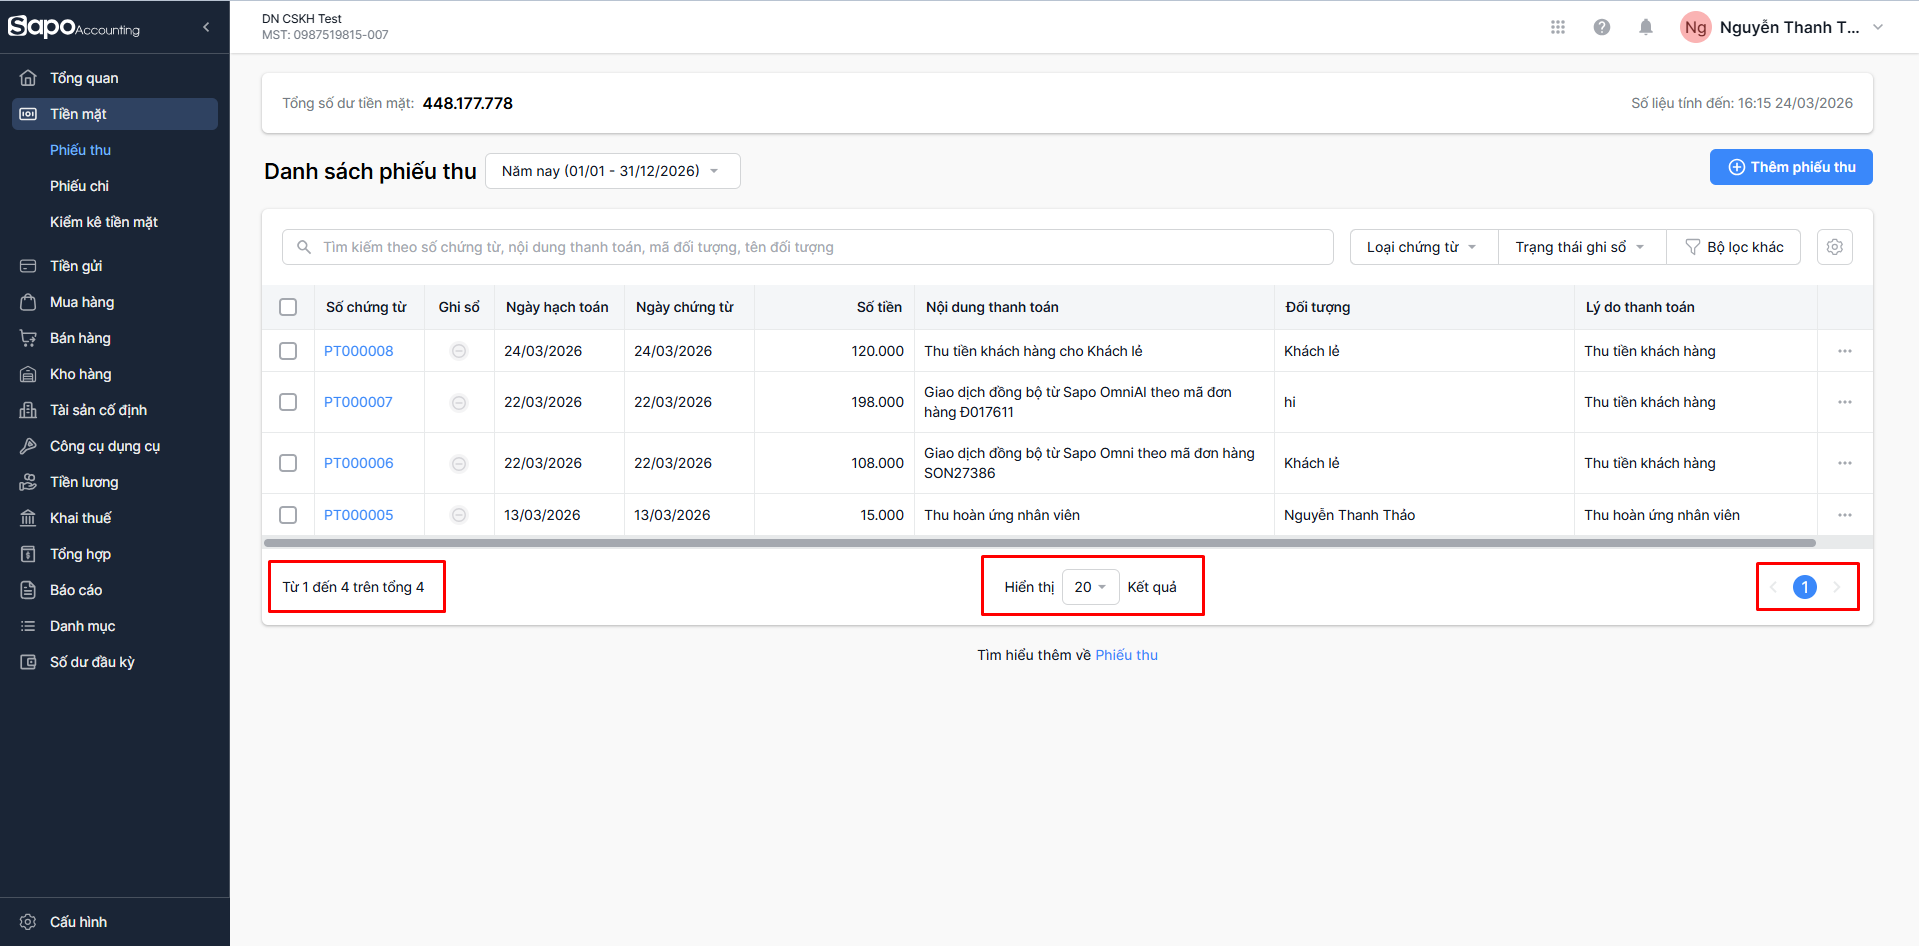Click the receipt search input field
The image size is (1919, 946).
coord(820,247)
